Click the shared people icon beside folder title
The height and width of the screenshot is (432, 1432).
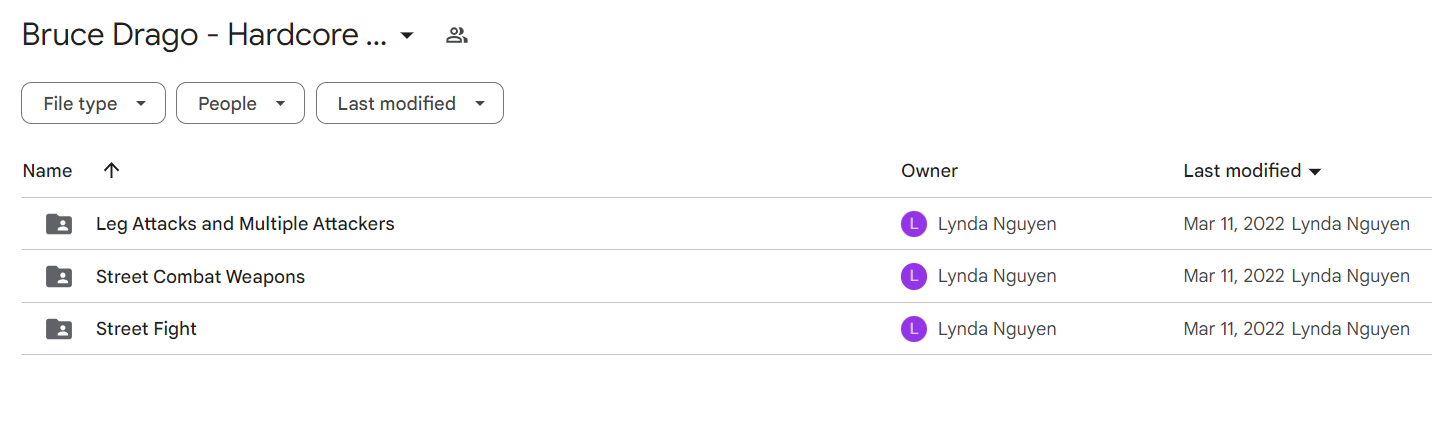(457, 36)
